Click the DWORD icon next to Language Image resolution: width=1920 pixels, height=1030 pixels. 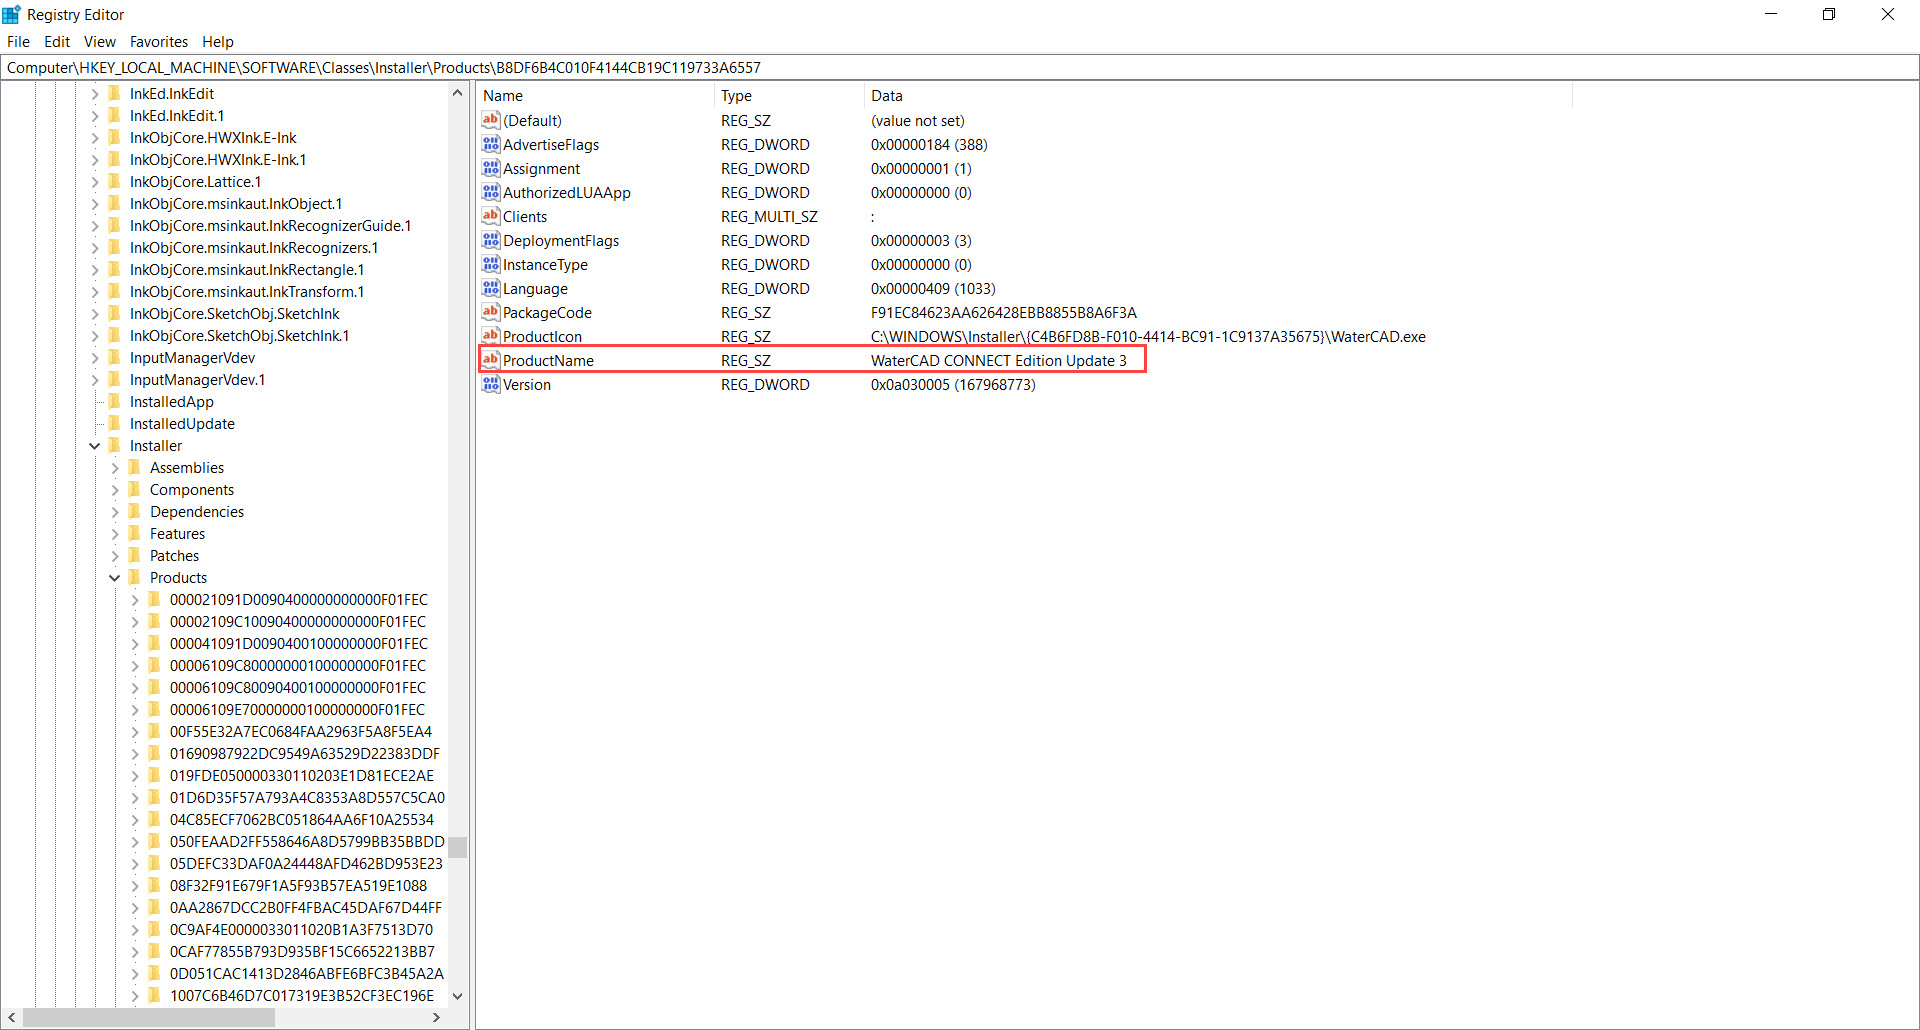tap(490, 288)
